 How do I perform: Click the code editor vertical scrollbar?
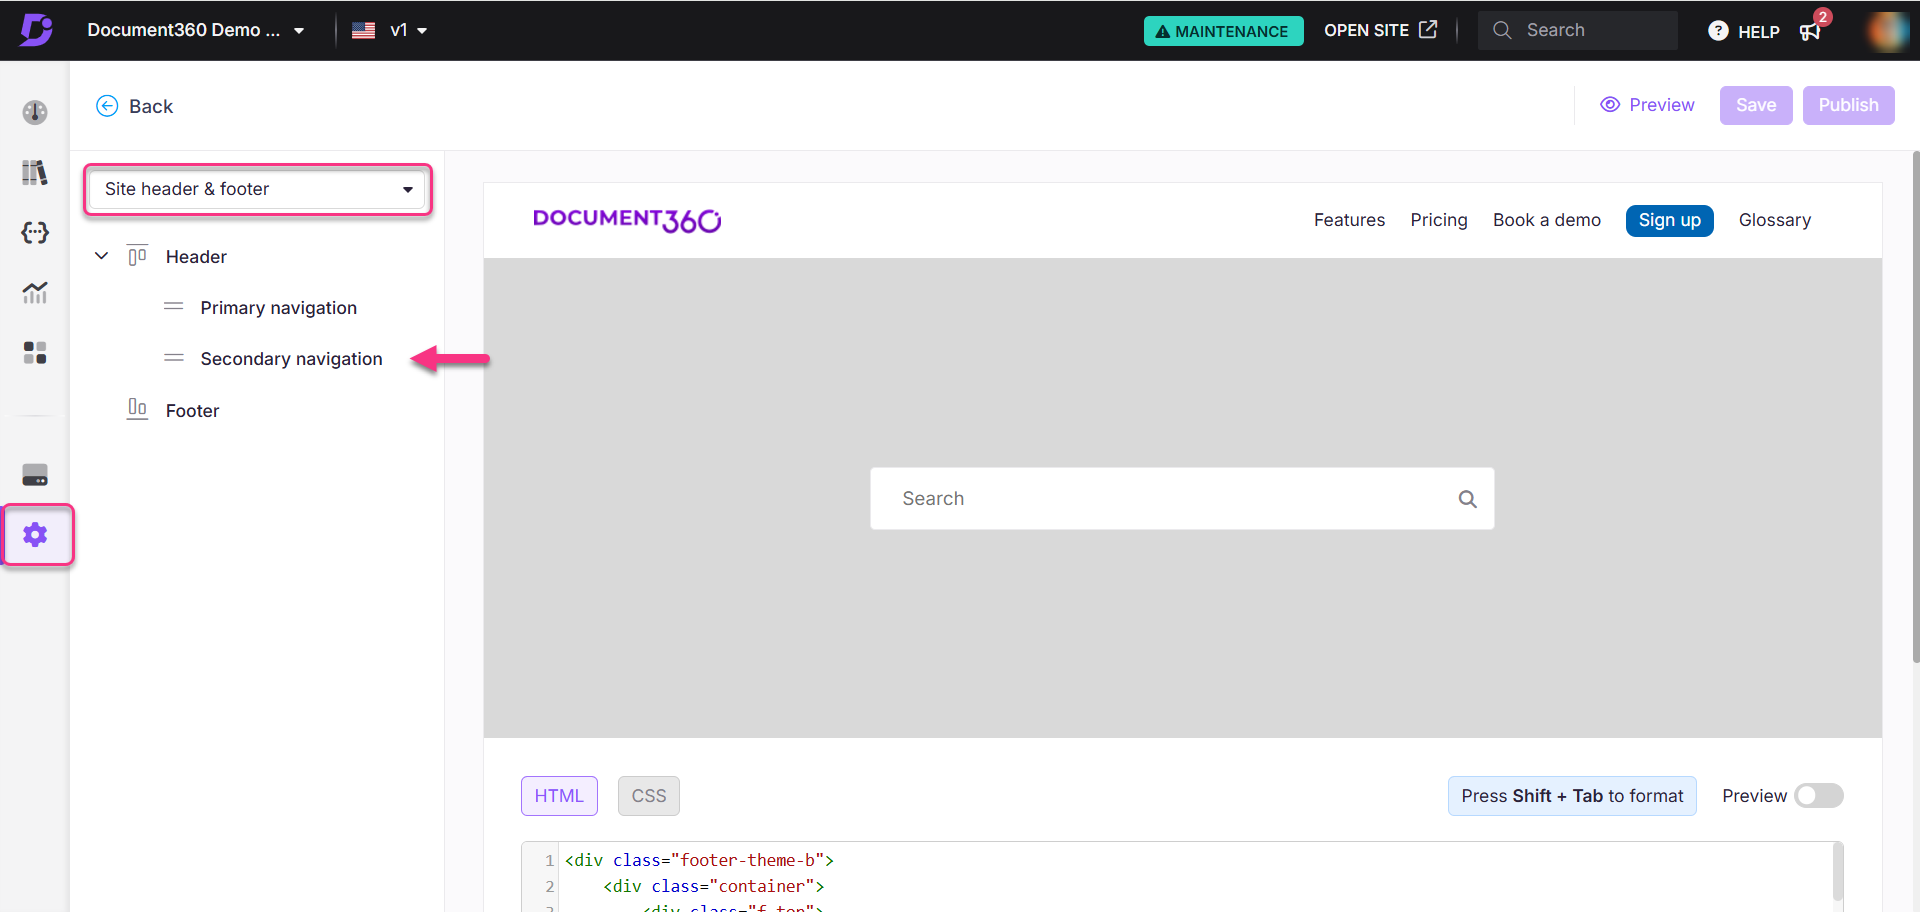1838,872
